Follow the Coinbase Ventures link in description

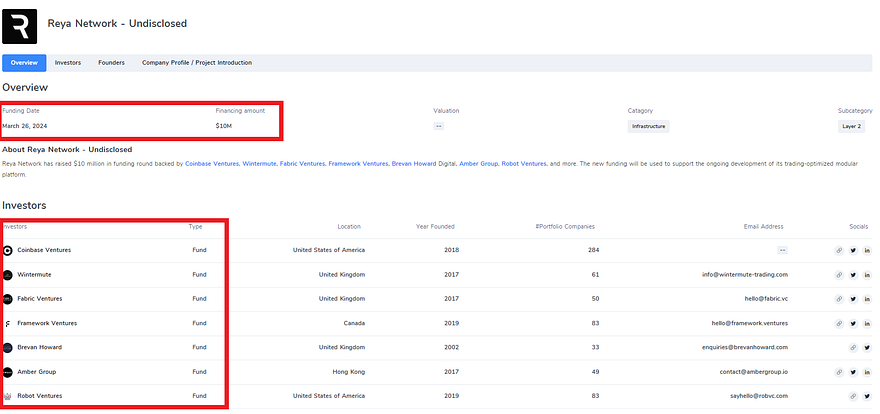[x=212, y=164]
